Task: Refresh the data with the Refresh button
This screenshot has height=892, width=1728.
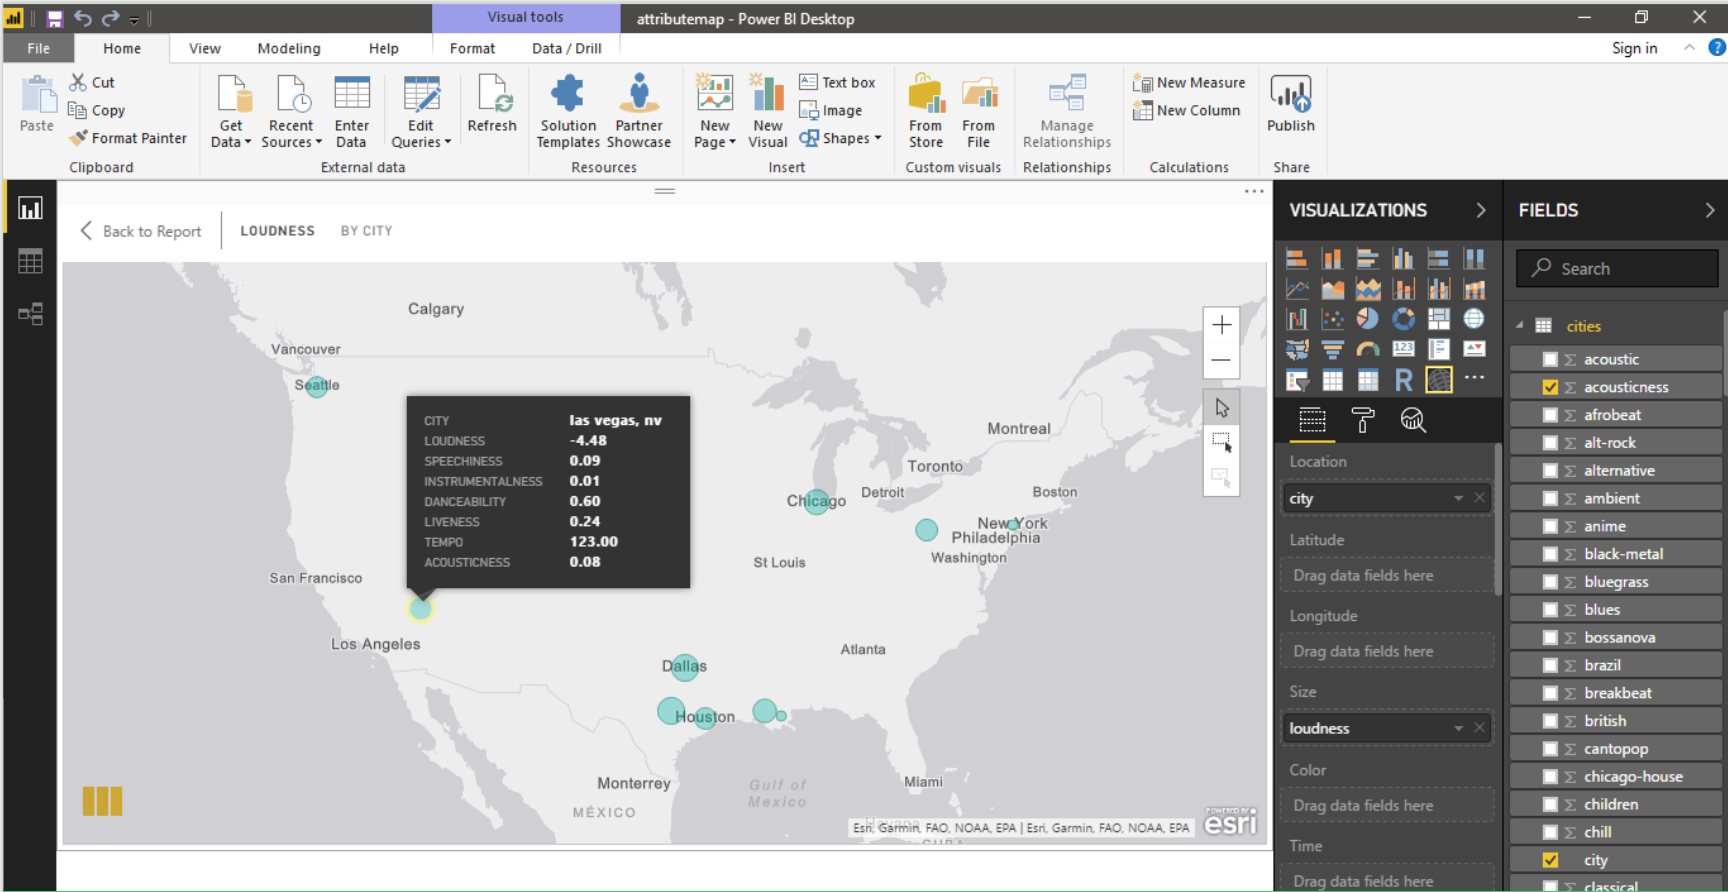Action: coord(492,104)
